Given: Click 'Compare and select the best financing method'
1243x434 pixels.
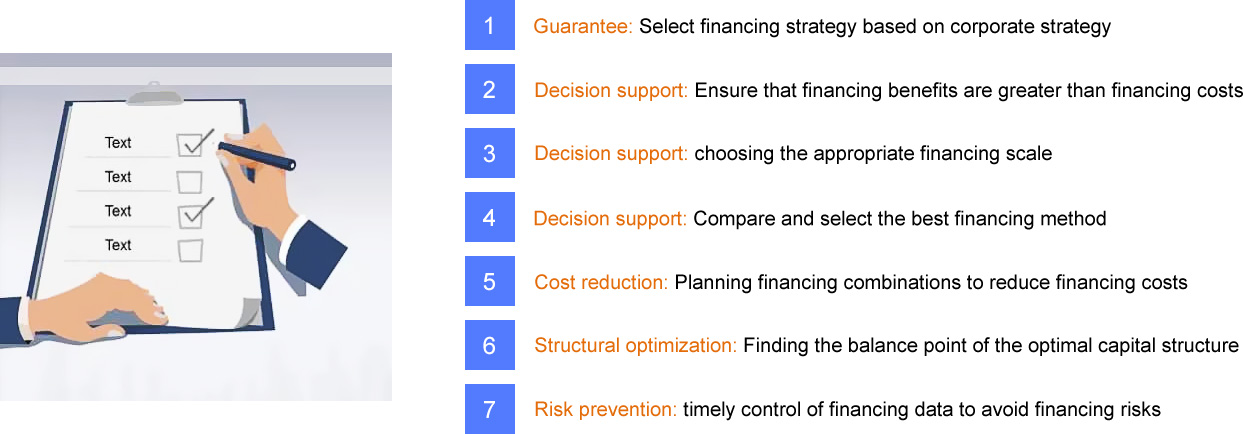Looking at the screenshot, I should tap(899, 219).
